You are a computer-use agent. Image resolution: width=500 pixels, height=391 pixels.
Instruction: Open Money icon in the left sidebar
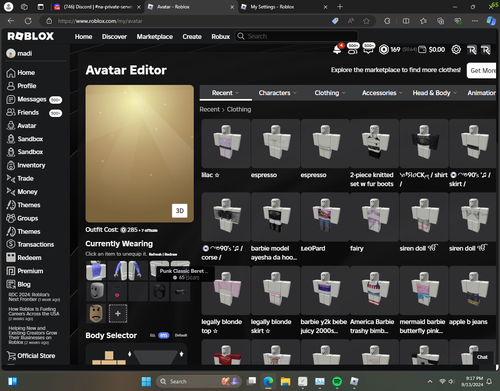point(11,192)
